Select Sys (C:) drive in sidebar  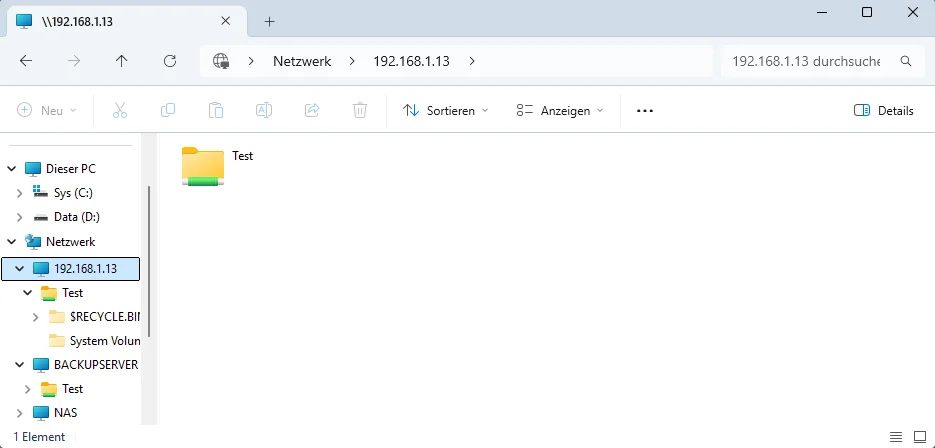click(x=73, y=193)
